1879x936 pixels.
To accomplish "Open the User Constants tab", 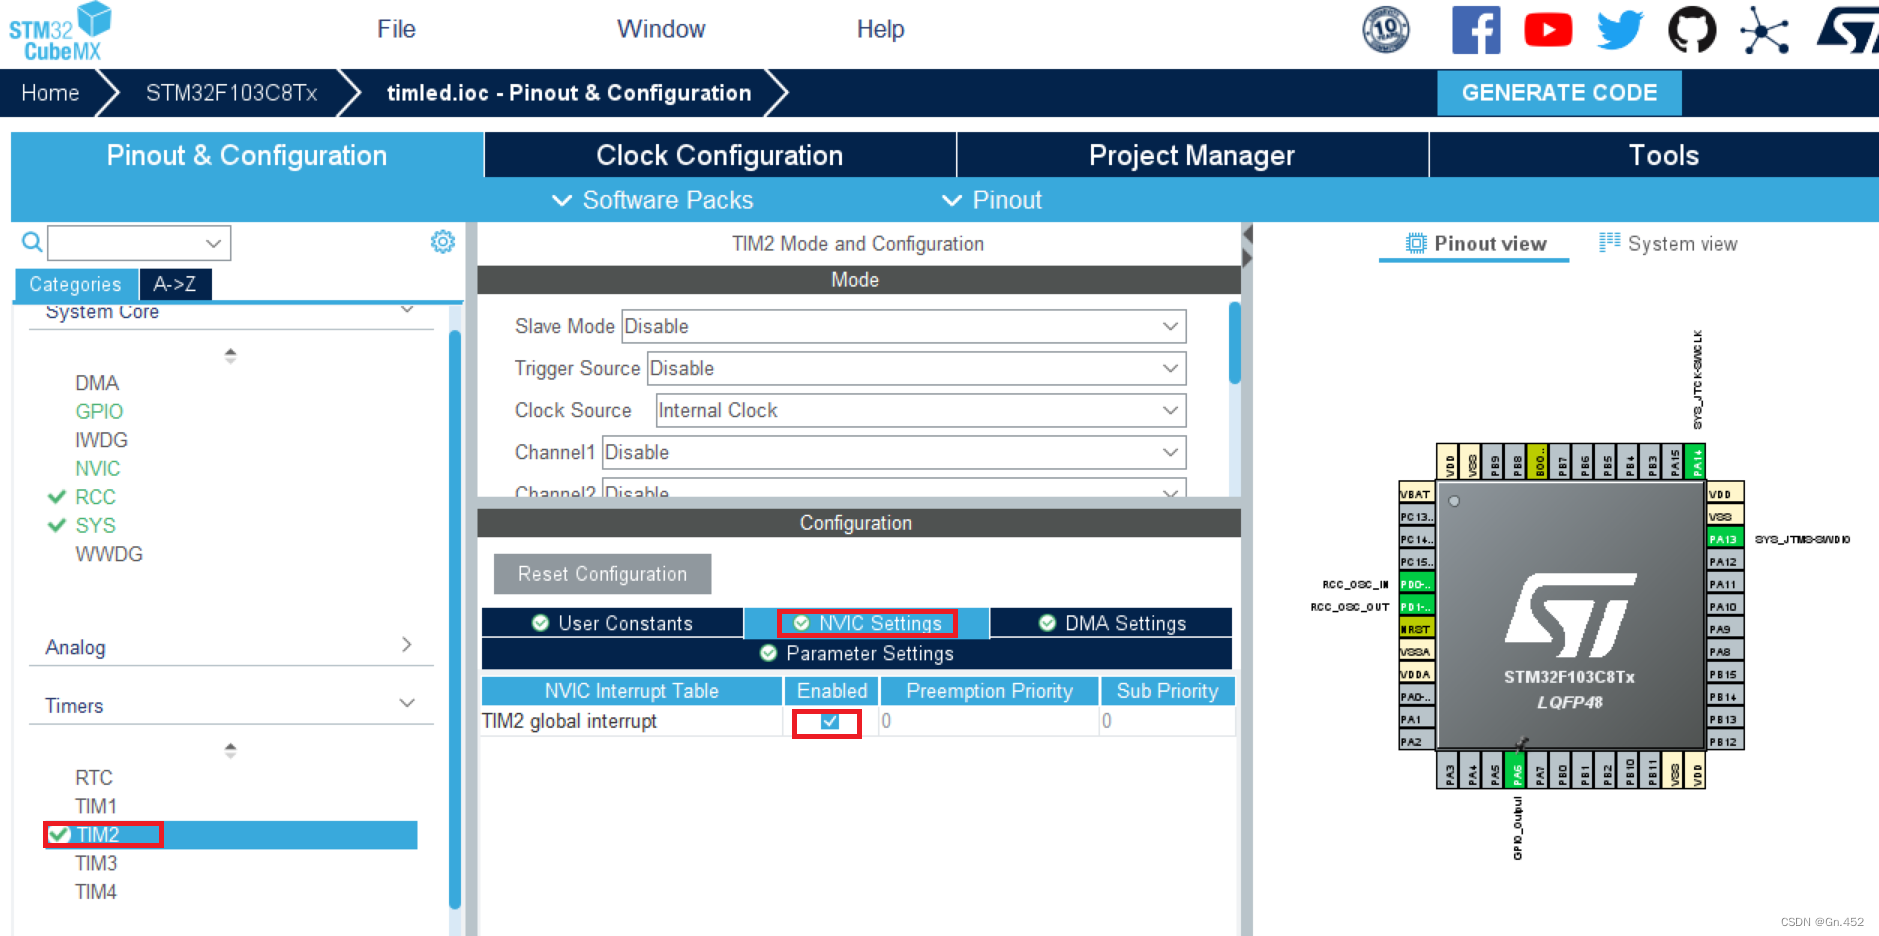I will [x=612, y=623].
